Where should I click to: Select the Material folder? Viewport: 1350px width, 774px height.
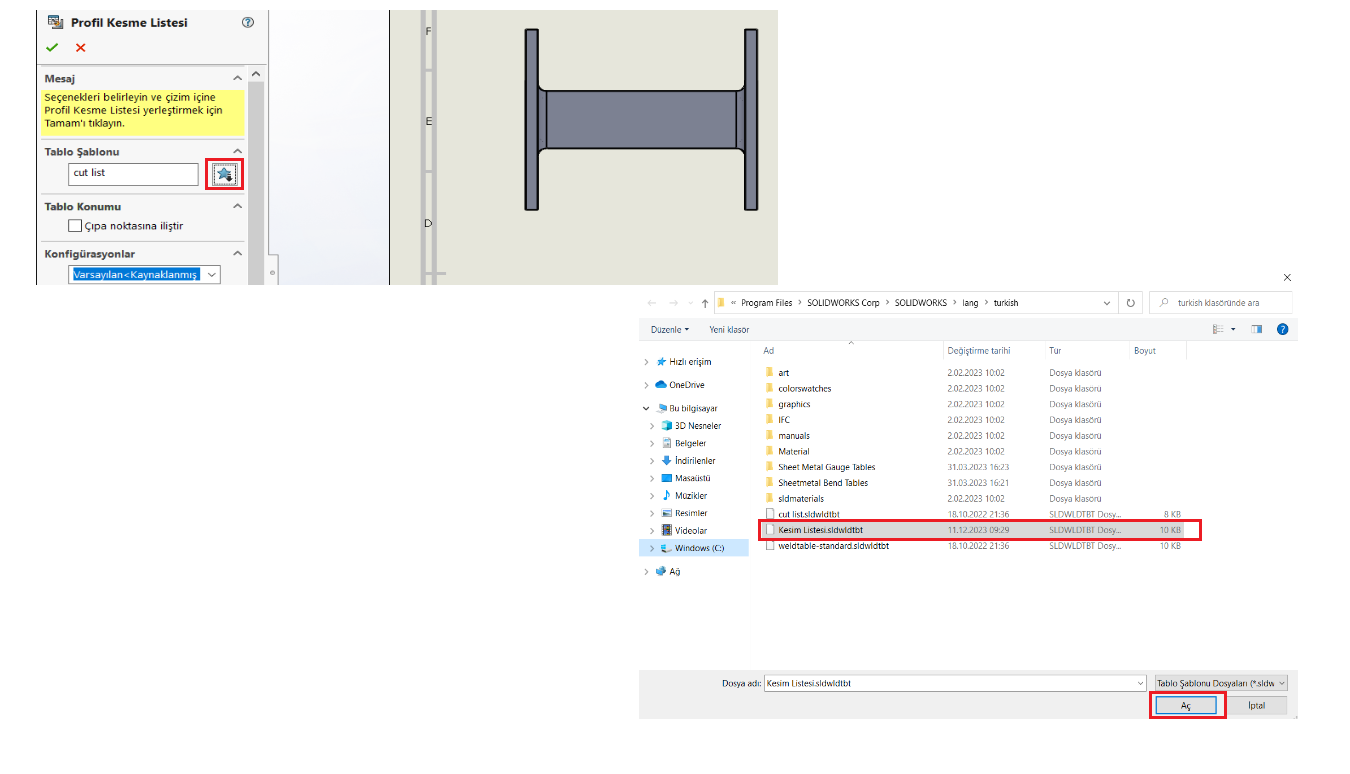794,452
